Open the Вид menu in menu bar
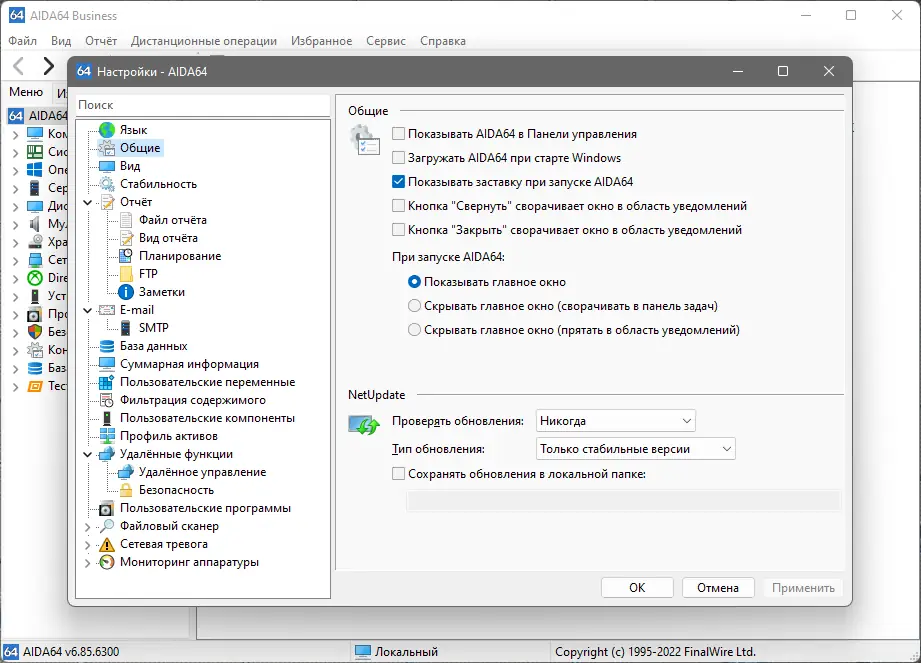 tap(60, 41)
